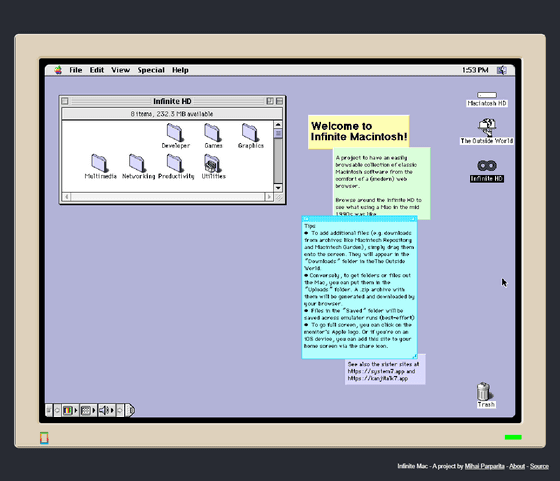The image size is (560, 481).
Task: Click the green project description sticky note
Action: tap(382, 182)
